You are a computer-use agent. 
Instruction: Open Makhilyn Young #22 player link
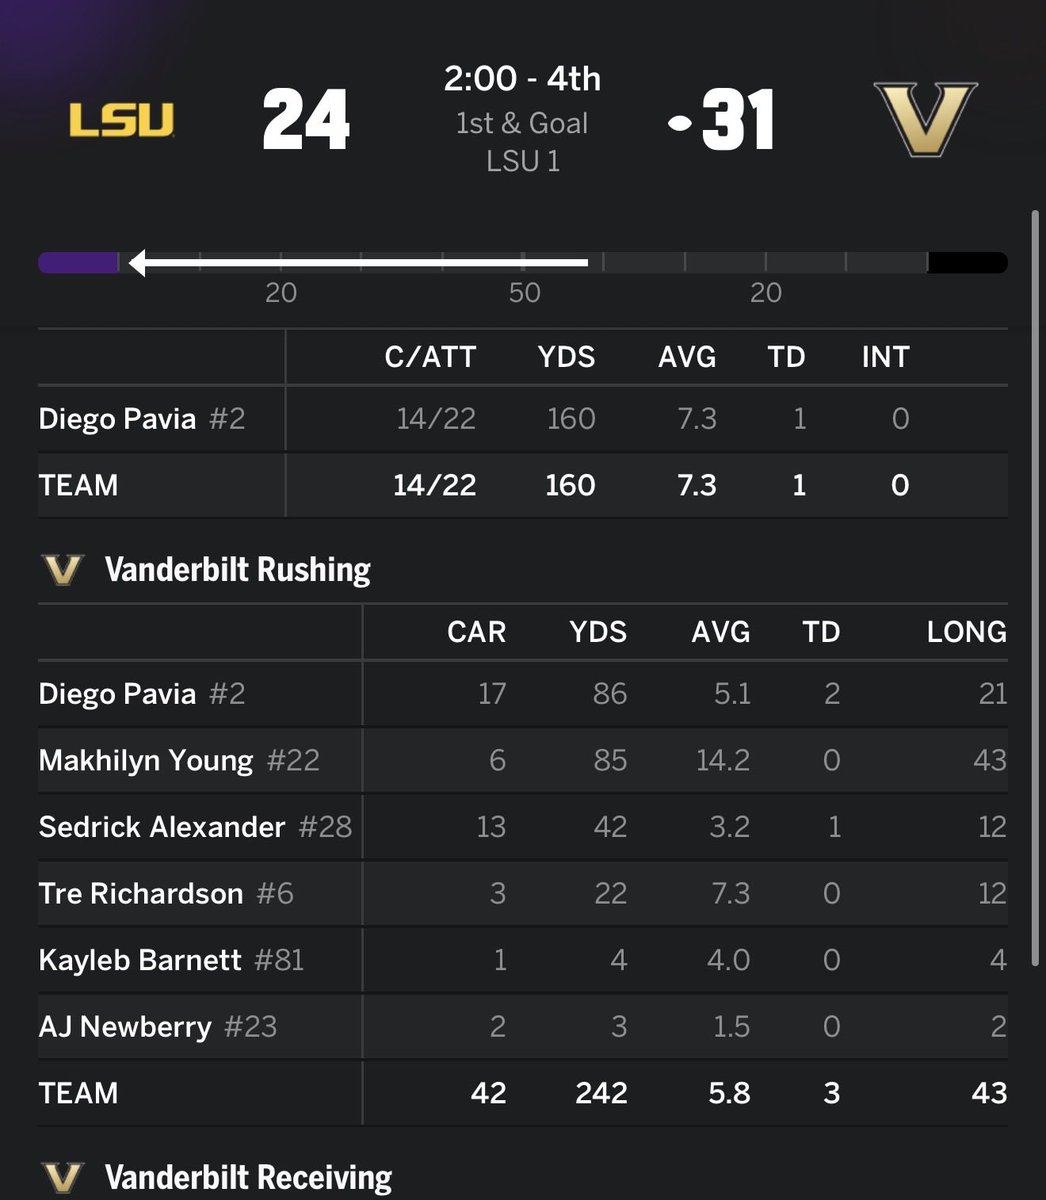point(179,760)
